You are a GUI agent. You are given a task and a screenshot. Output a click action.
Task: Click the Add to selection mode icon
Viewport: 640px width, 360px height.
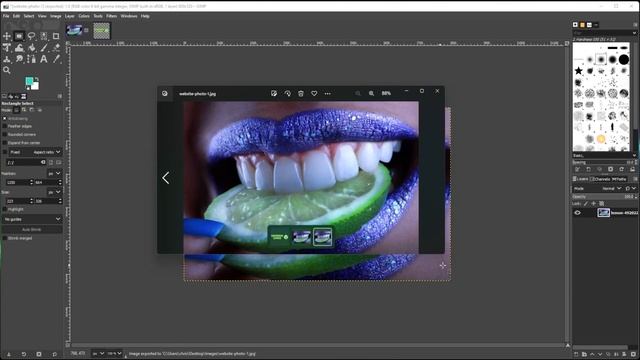[x=24, y=110]
